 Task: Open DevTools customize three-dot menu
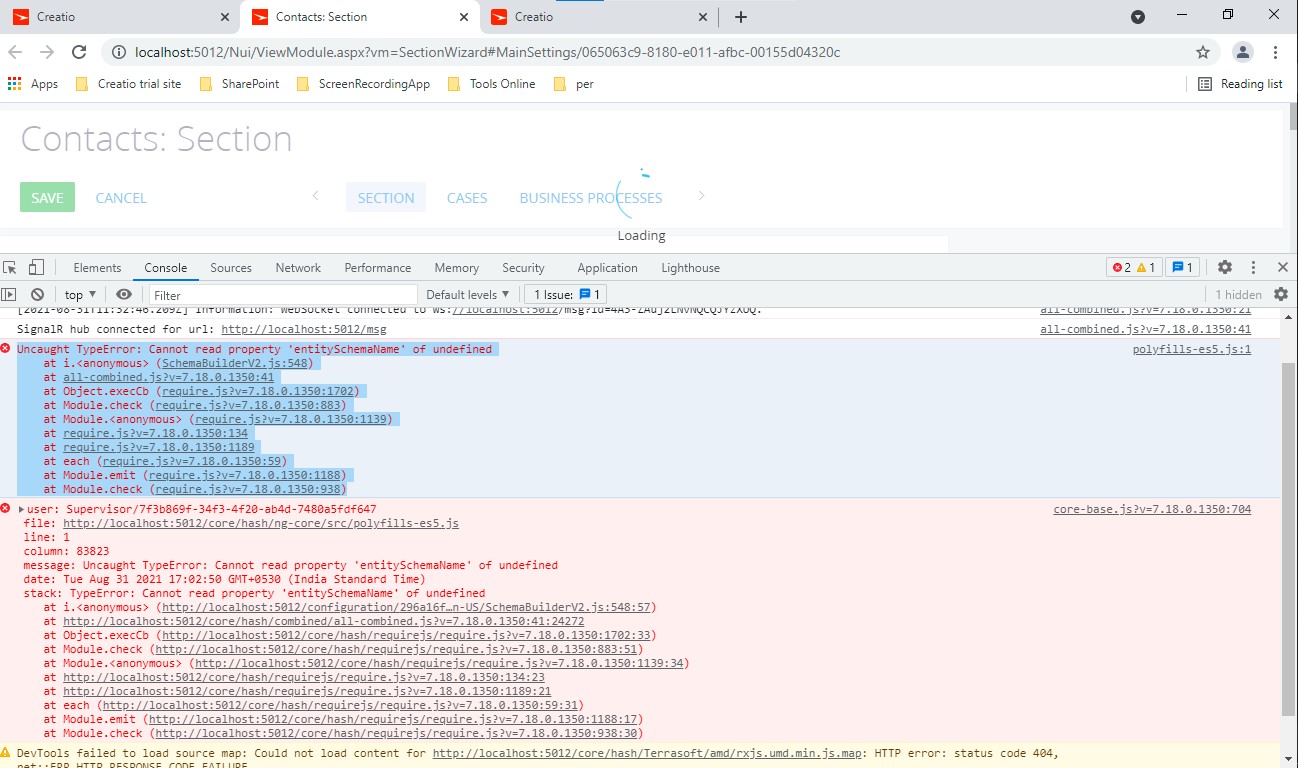coord(1253,267)
